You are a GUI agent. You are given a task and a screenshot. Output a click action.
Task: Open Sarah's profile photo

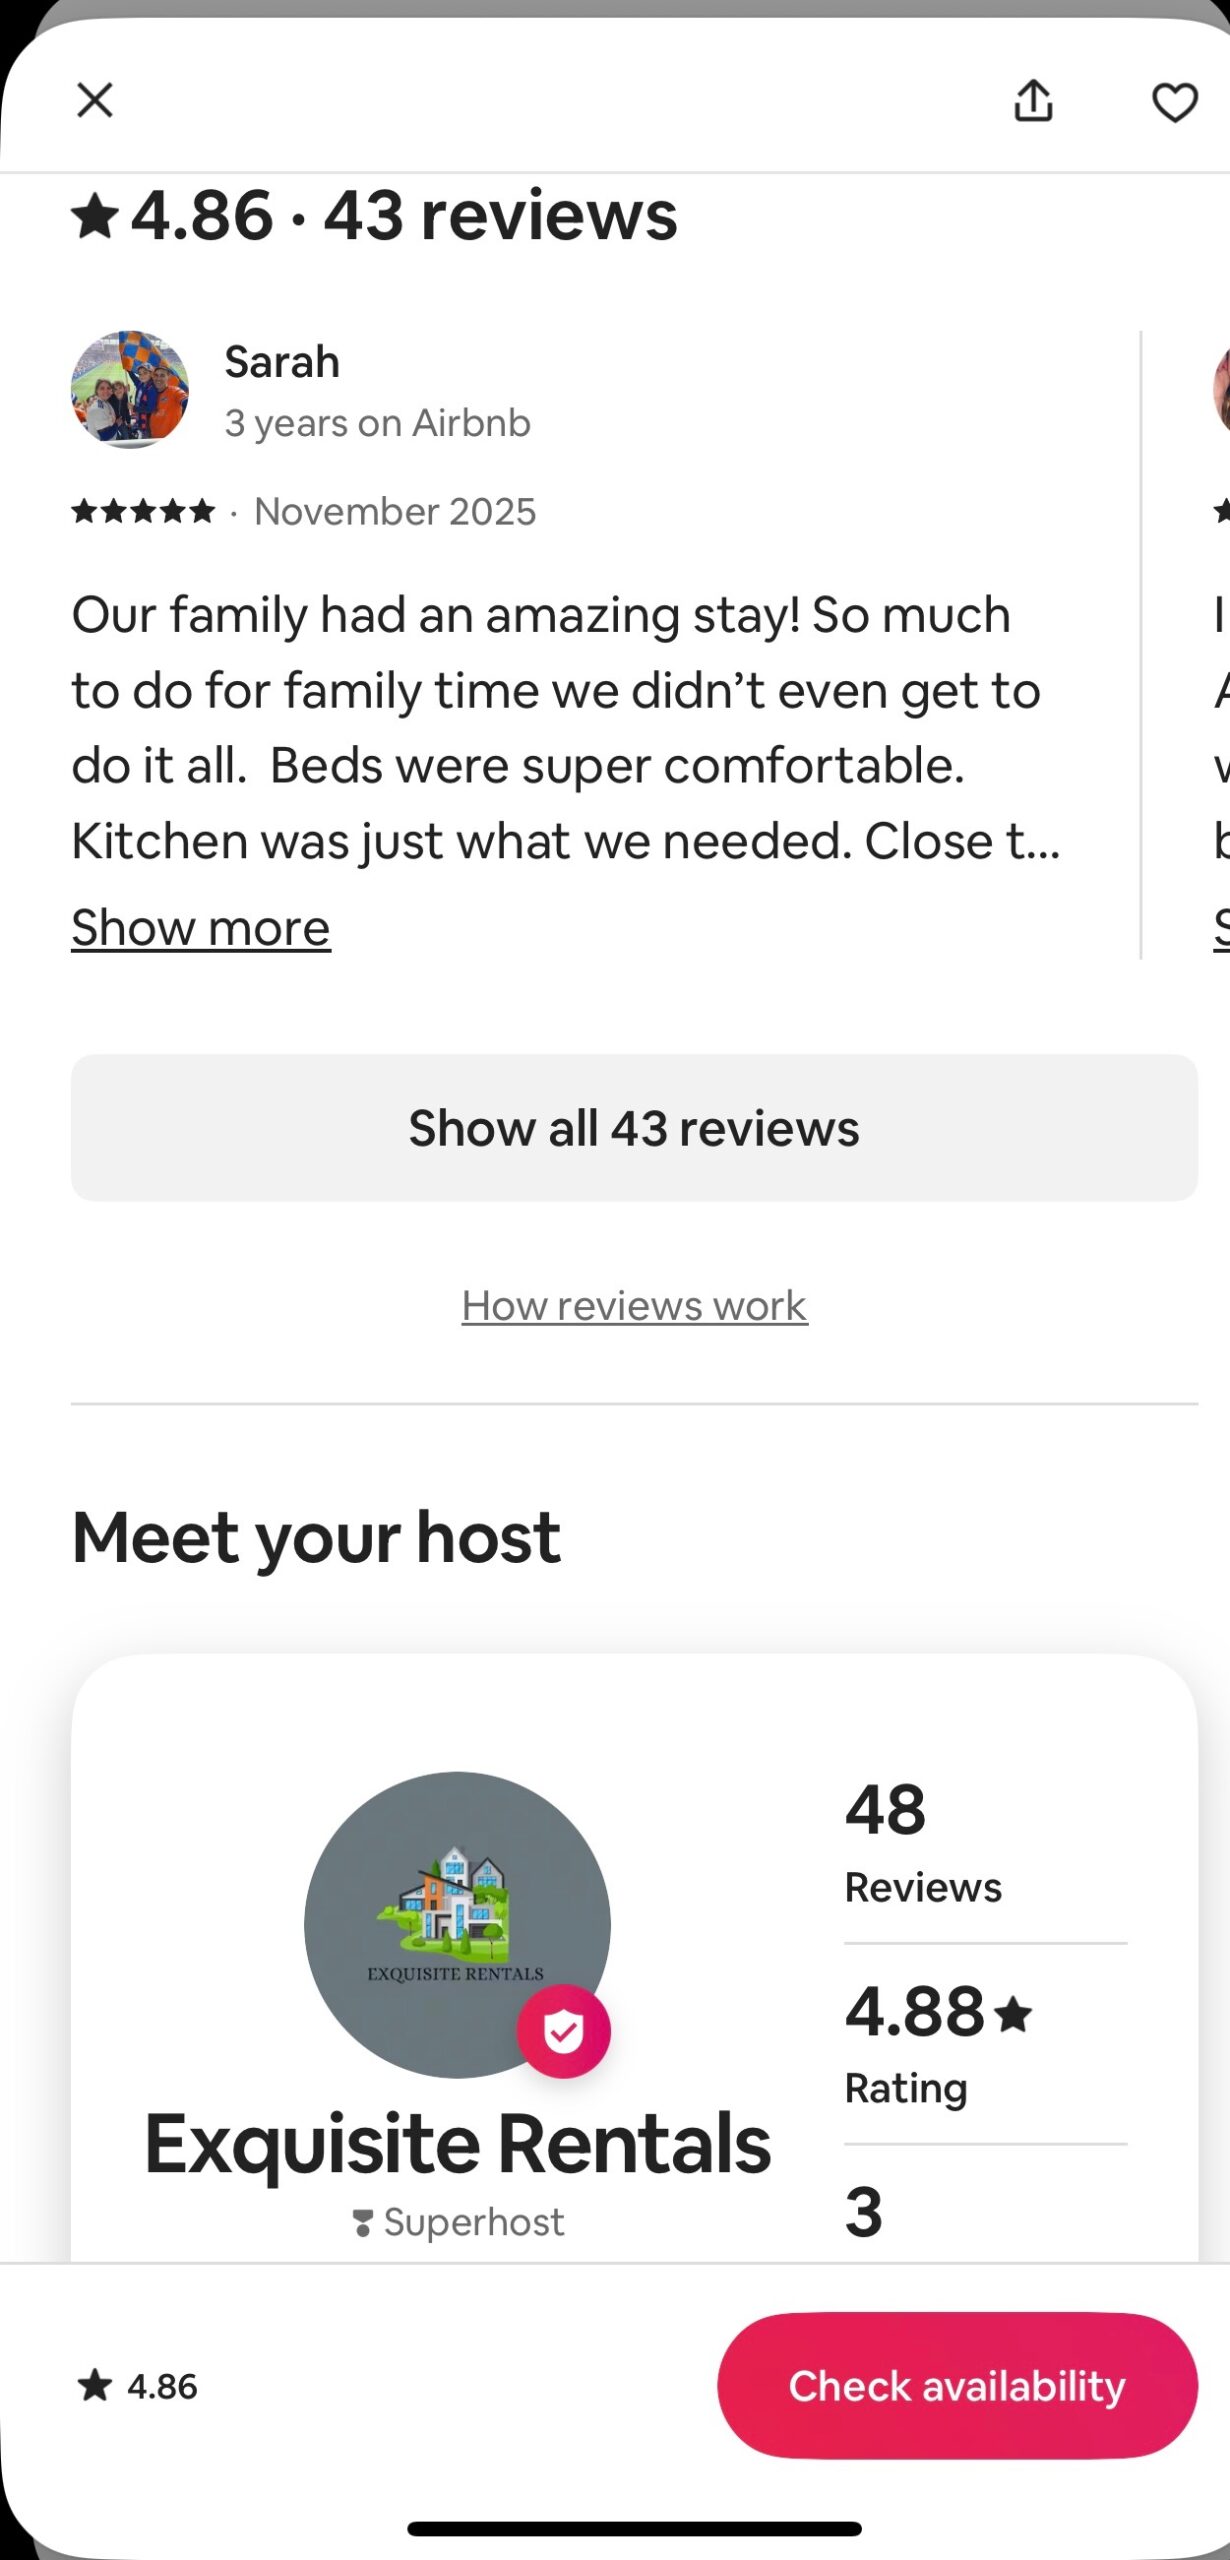130,389
